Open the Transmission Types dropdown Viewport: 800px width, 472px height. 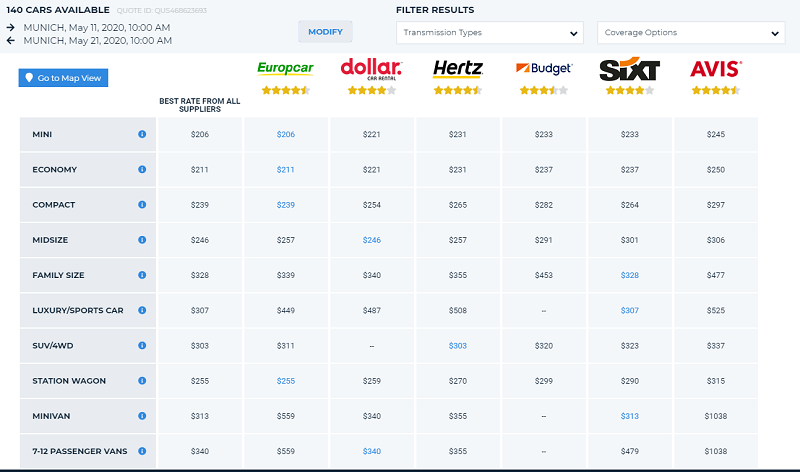[x=490, y=33]
